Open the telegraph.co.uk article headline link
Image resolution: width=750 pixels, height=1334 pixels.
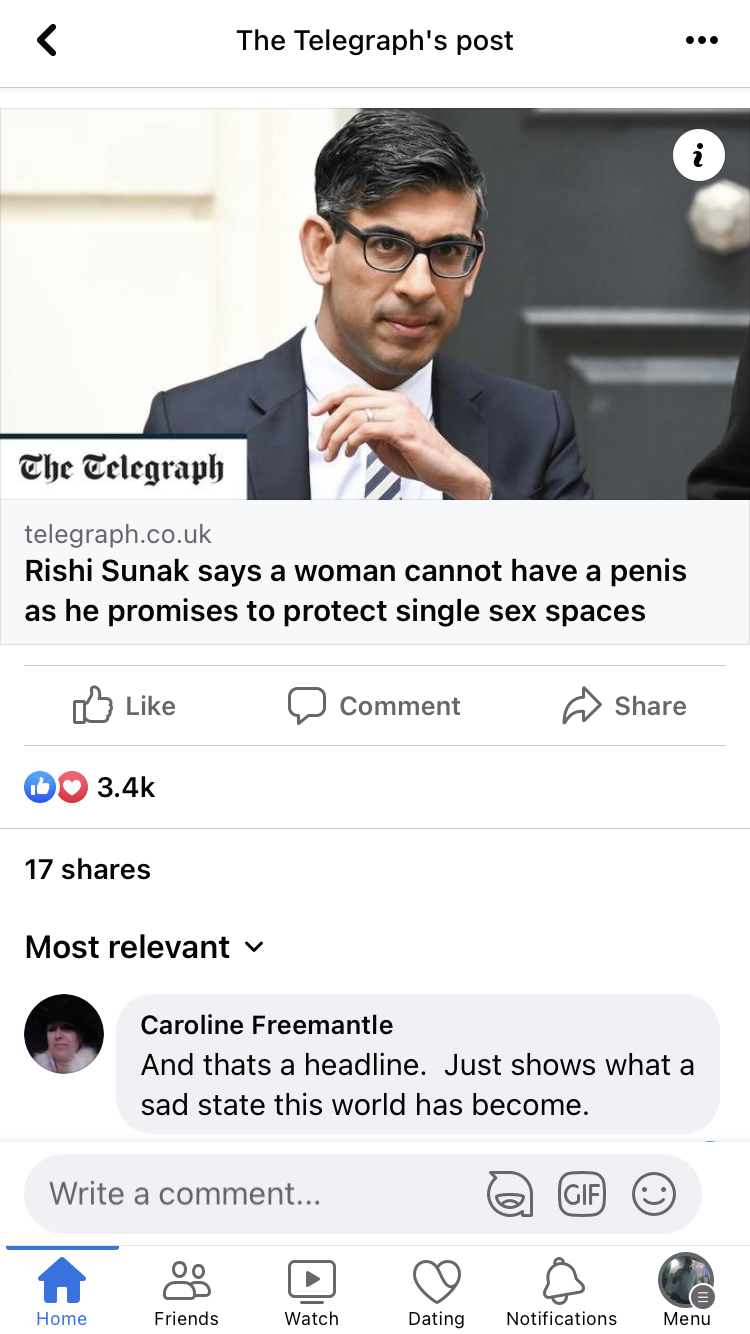(356, 590)
